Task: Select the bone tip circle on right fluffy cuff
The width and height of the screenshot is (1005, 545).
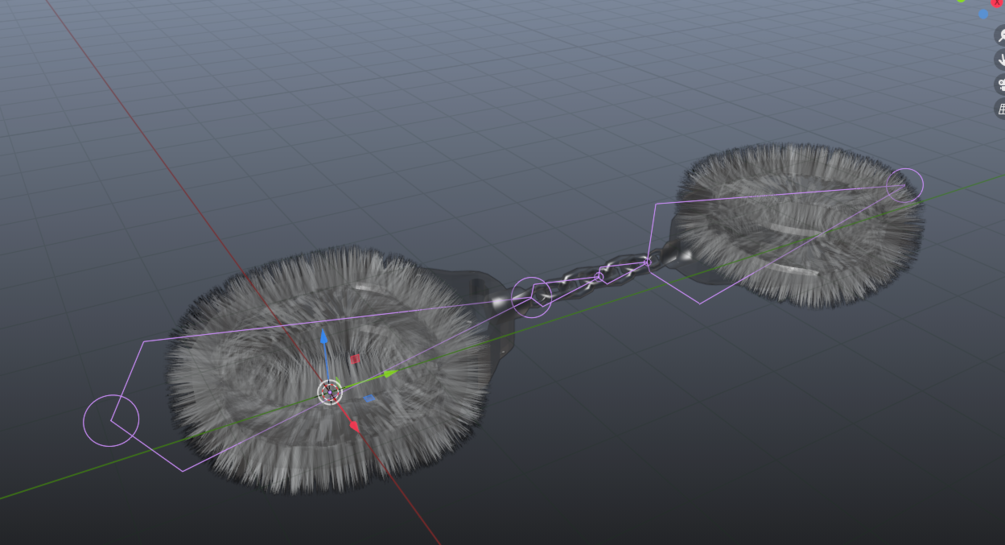Action: [x=904, y=185]
